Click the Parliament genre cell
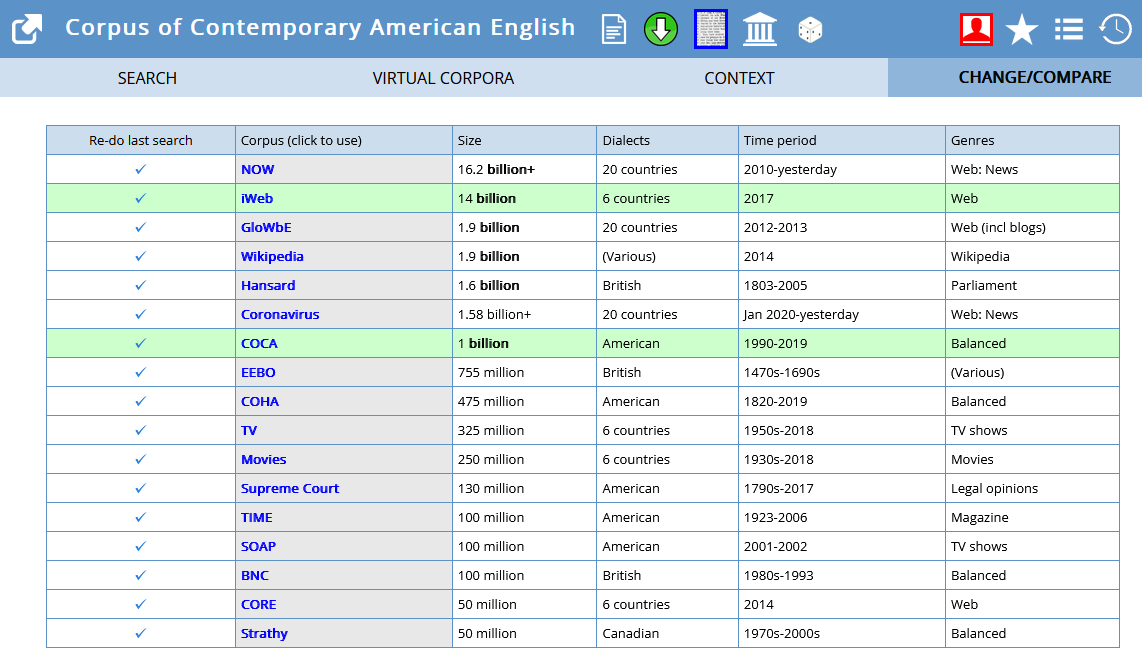 1032,286
